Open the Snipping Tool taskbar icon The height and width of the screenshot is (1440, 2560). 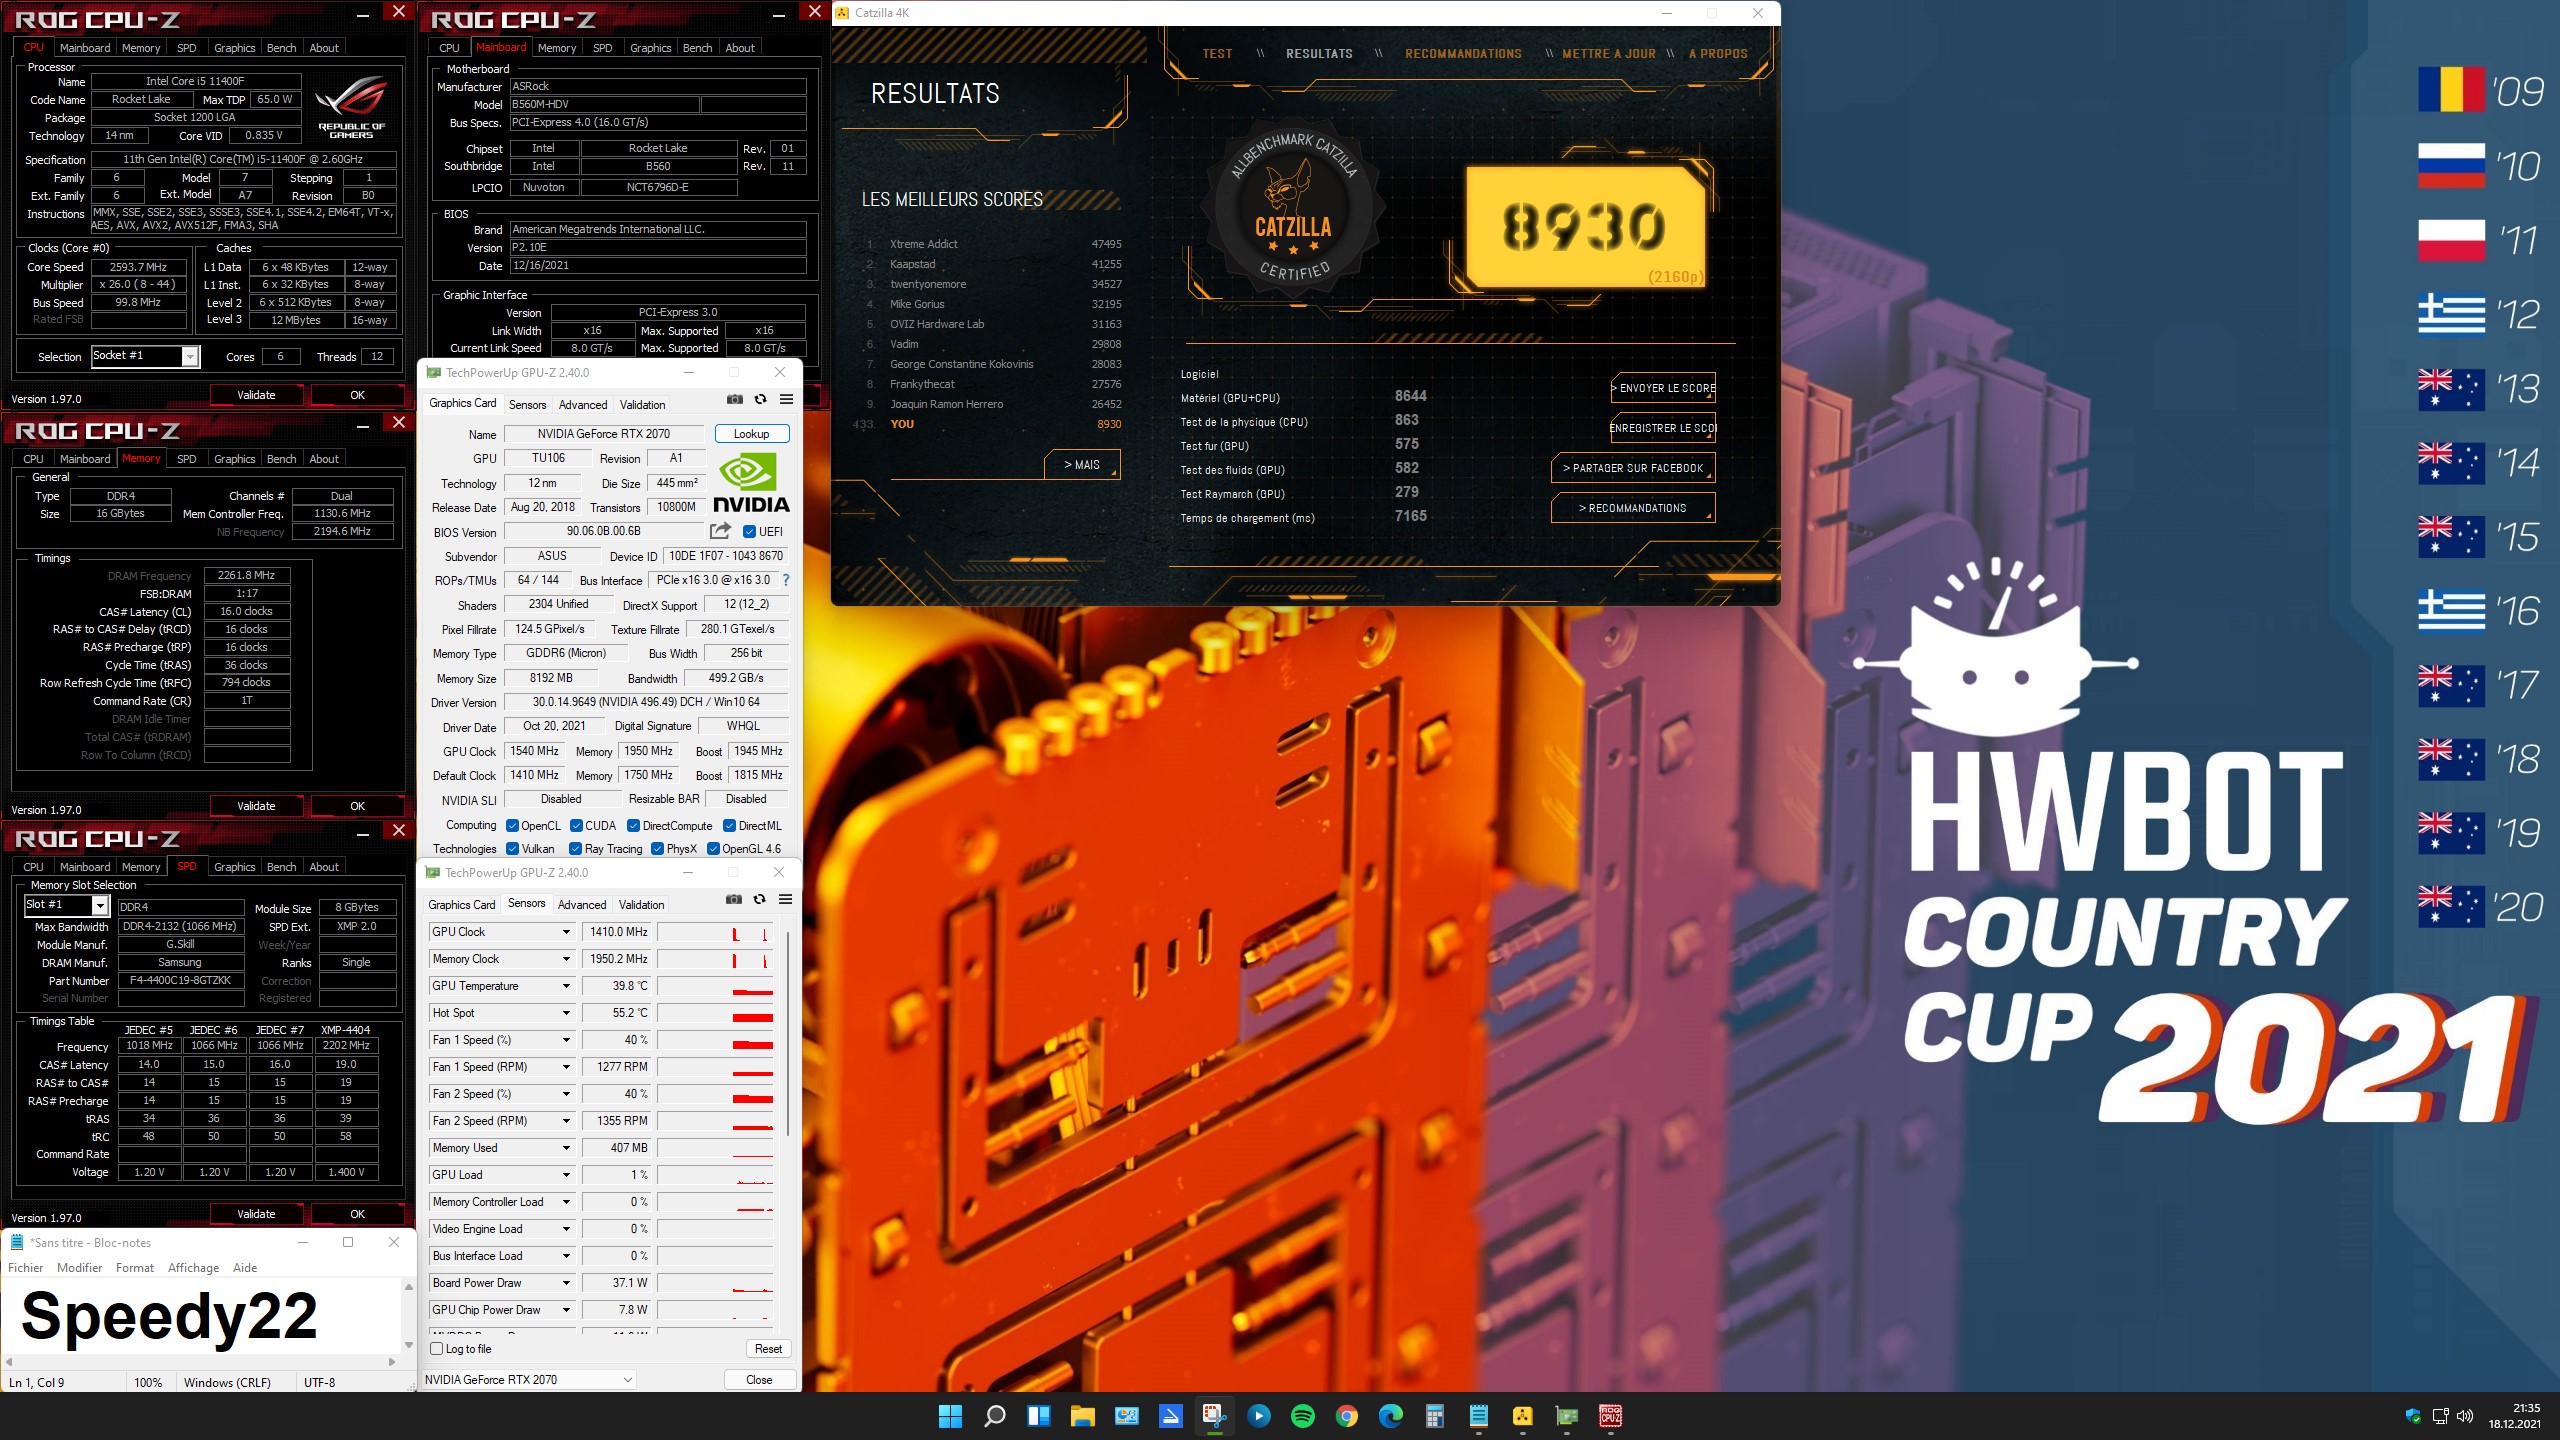(x=1214, y=1416)
